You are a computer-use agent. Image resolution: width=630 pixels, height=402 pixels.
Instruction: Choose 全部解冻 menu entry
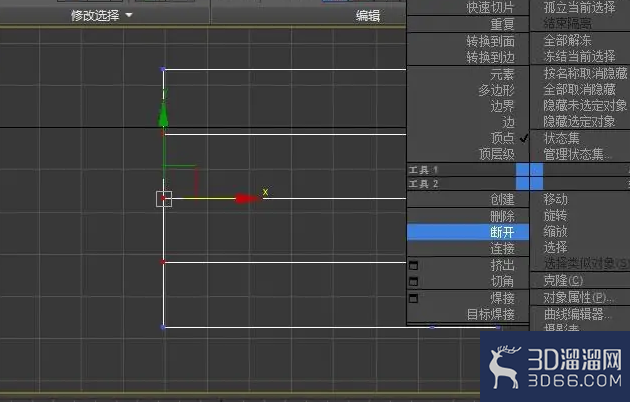567,40
